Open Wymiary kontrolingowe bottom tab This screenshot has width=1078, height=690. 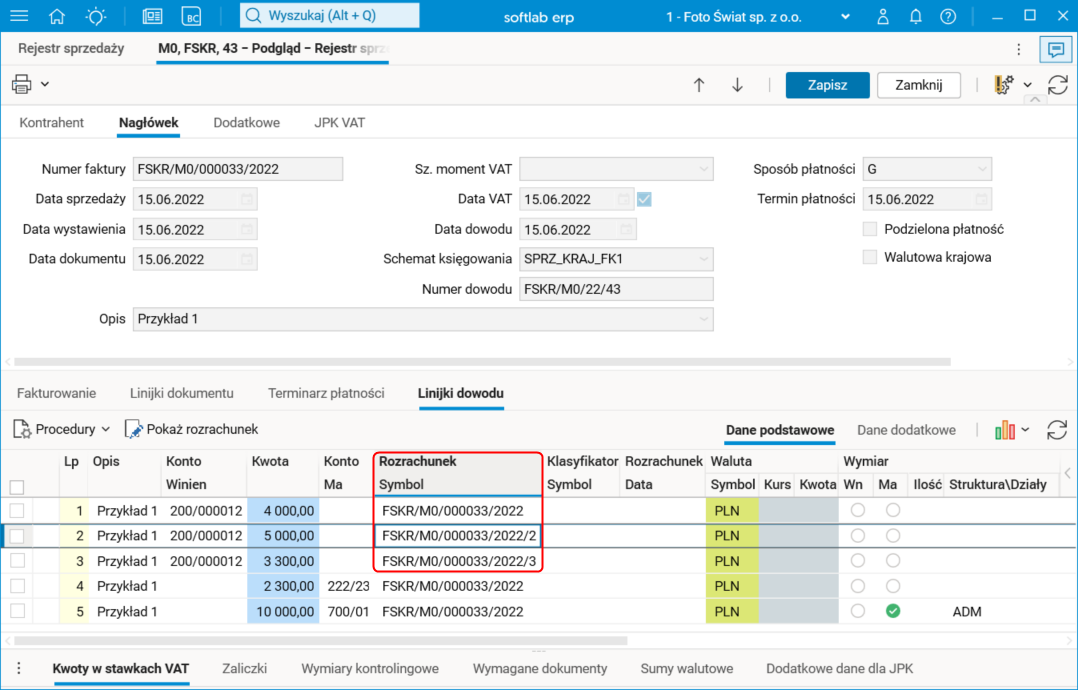tap(370, 669)
